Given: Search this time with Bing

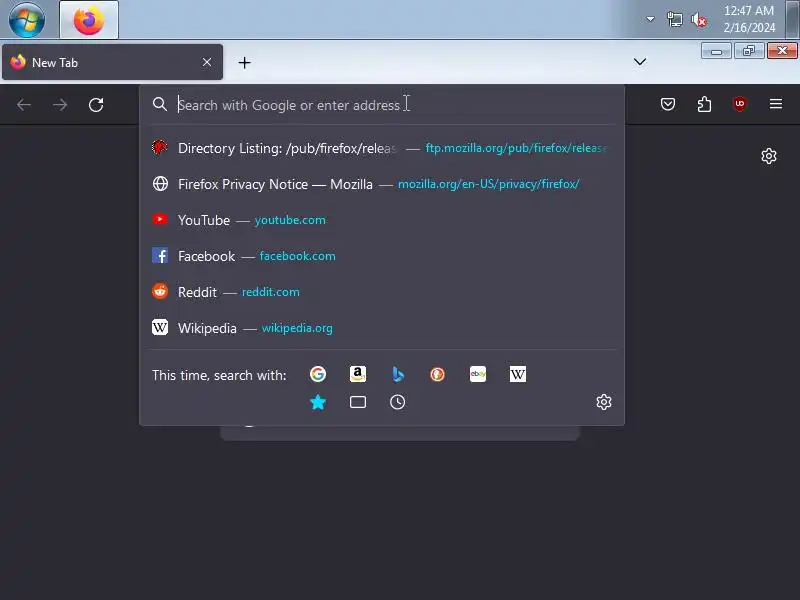Looking at the screenshot, I should 397,374.
